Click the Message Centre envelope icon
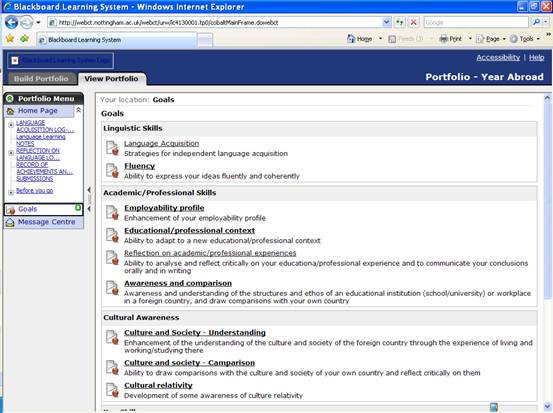Image resolution: width=553 pixels, height=413 pixels. click(x=10, y=223)
